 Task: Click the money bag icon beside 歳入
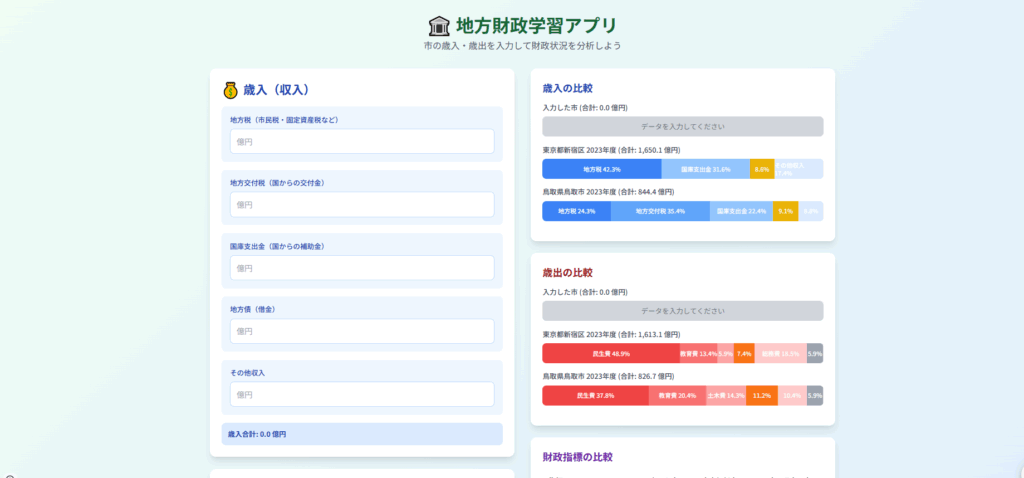coord(230,90)
